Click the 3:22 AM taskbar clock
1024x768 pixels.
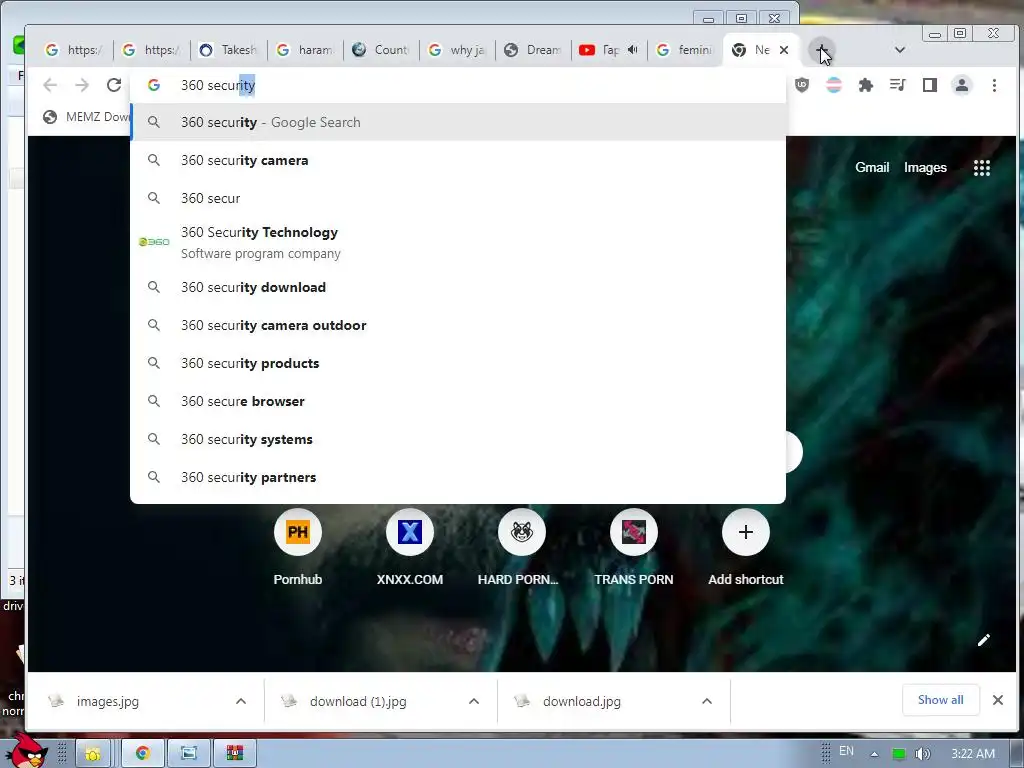[x=973, y=754]
